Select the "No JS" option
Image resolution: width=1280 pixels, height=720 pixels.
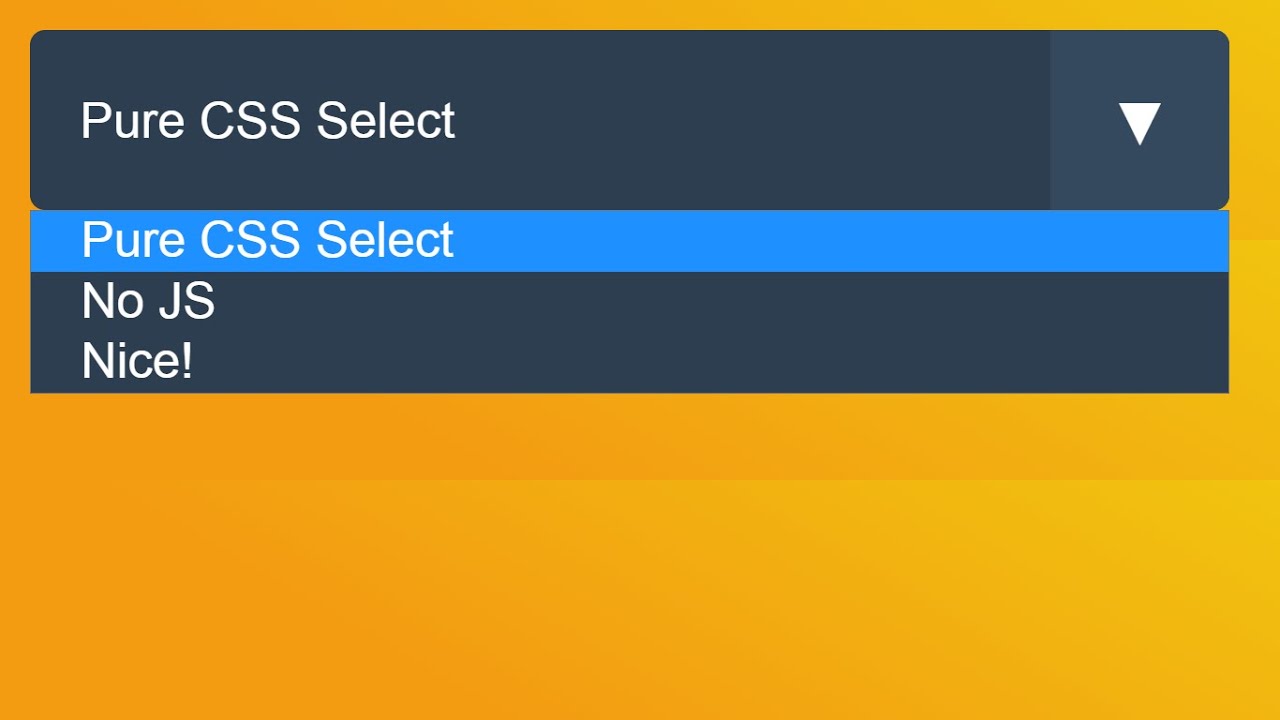[x=148, y=301]
